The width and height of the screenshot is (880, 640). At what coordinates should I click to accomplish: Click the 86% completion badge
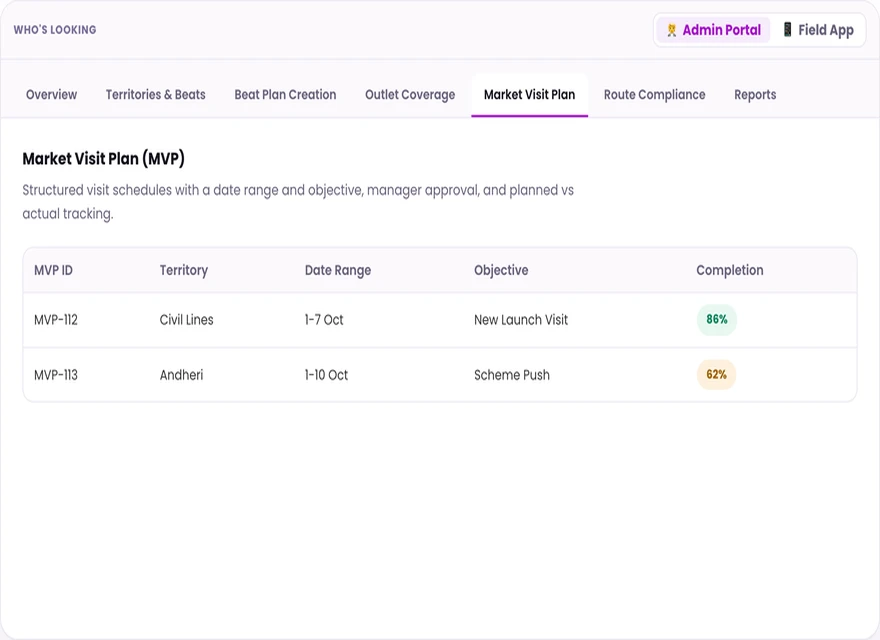click(x=717, y=319)
